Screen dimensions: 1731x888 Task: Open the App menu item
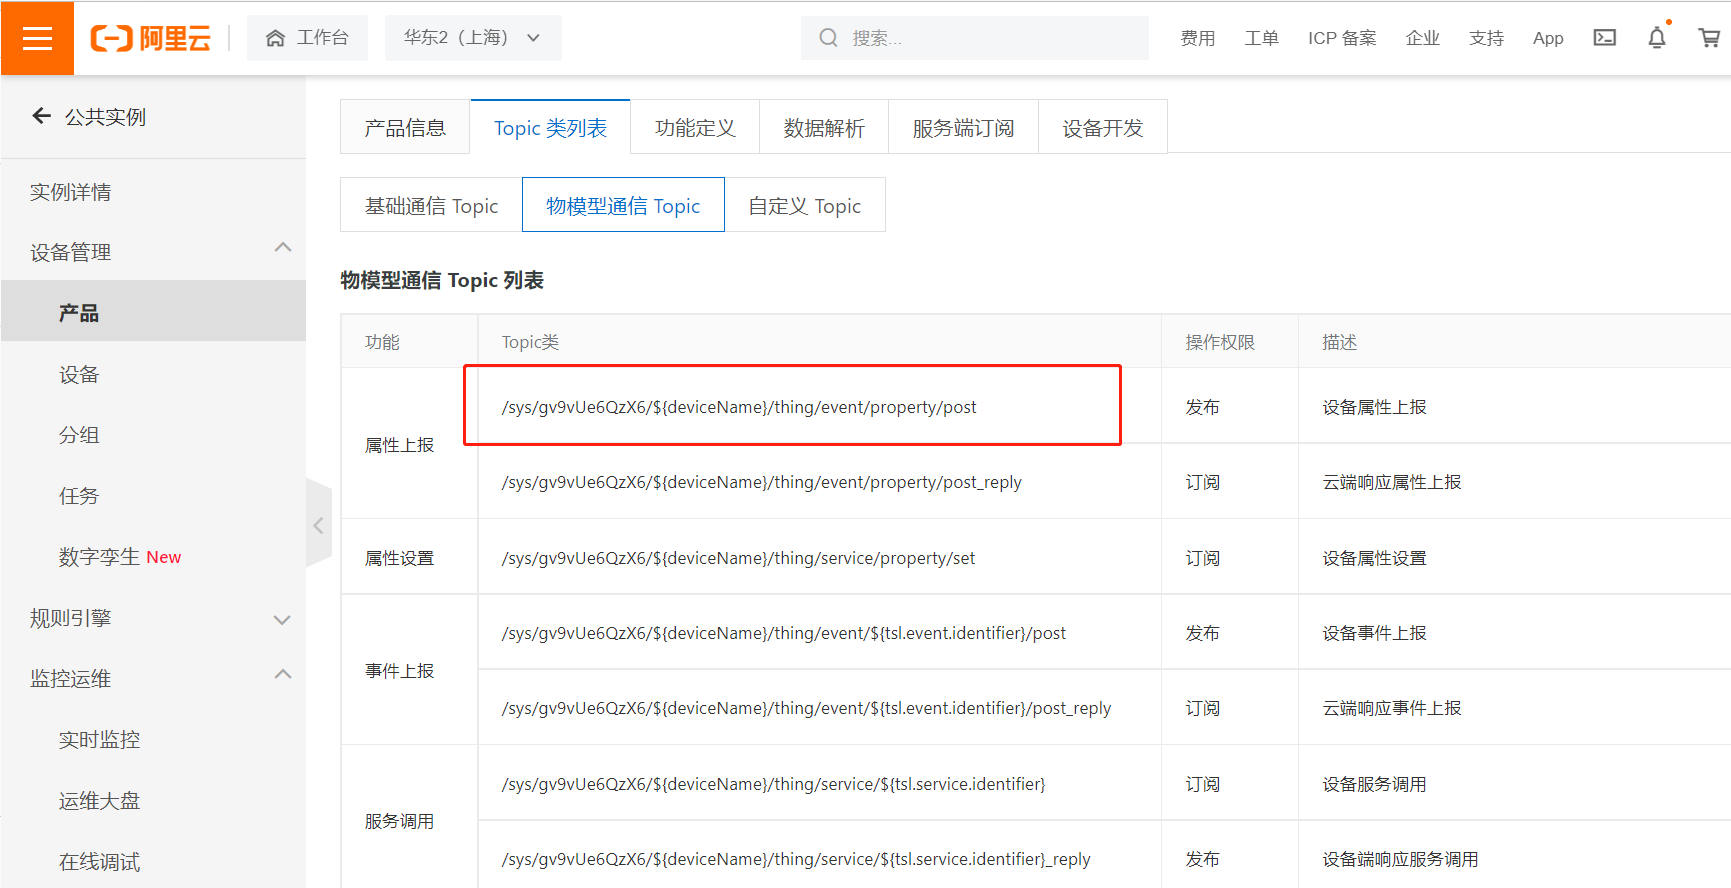[x=1548, y=38]
